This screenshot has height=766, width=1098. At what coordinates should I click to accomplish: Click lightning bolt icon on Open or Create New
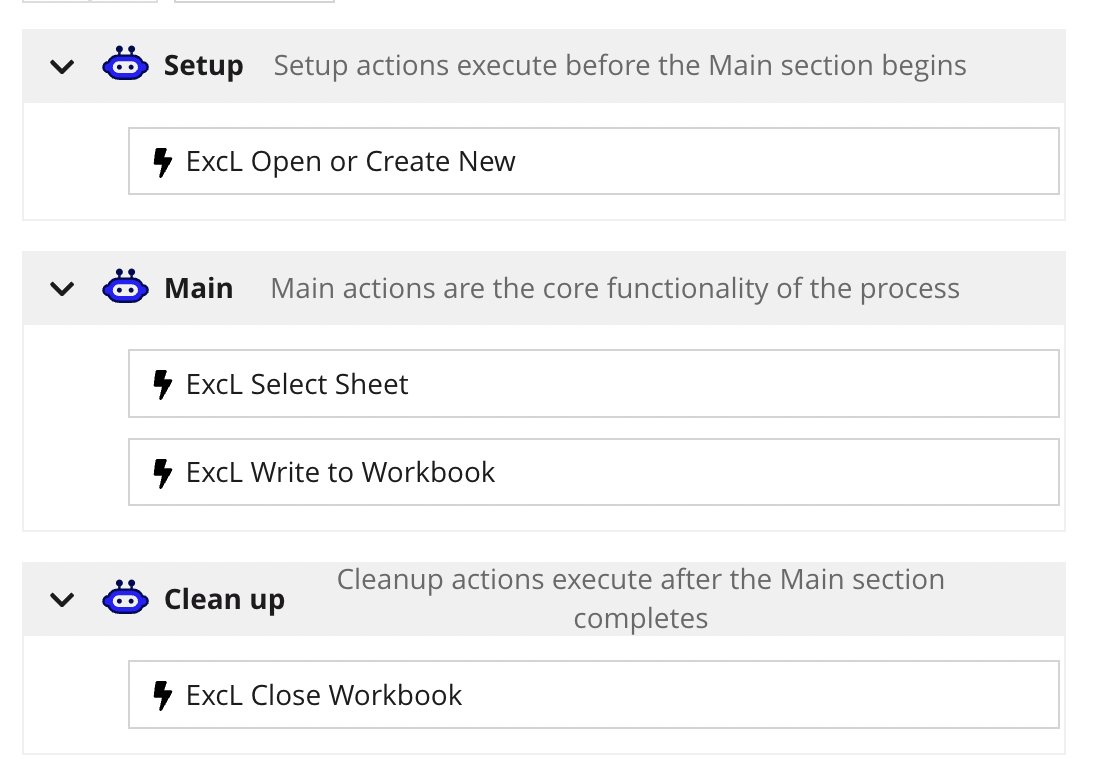tap(163, 162)
